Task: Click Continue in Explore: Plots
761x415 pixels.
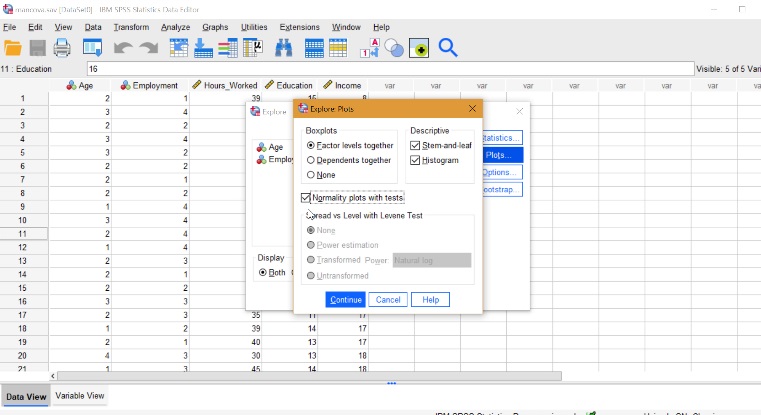Action: [346, 299]
